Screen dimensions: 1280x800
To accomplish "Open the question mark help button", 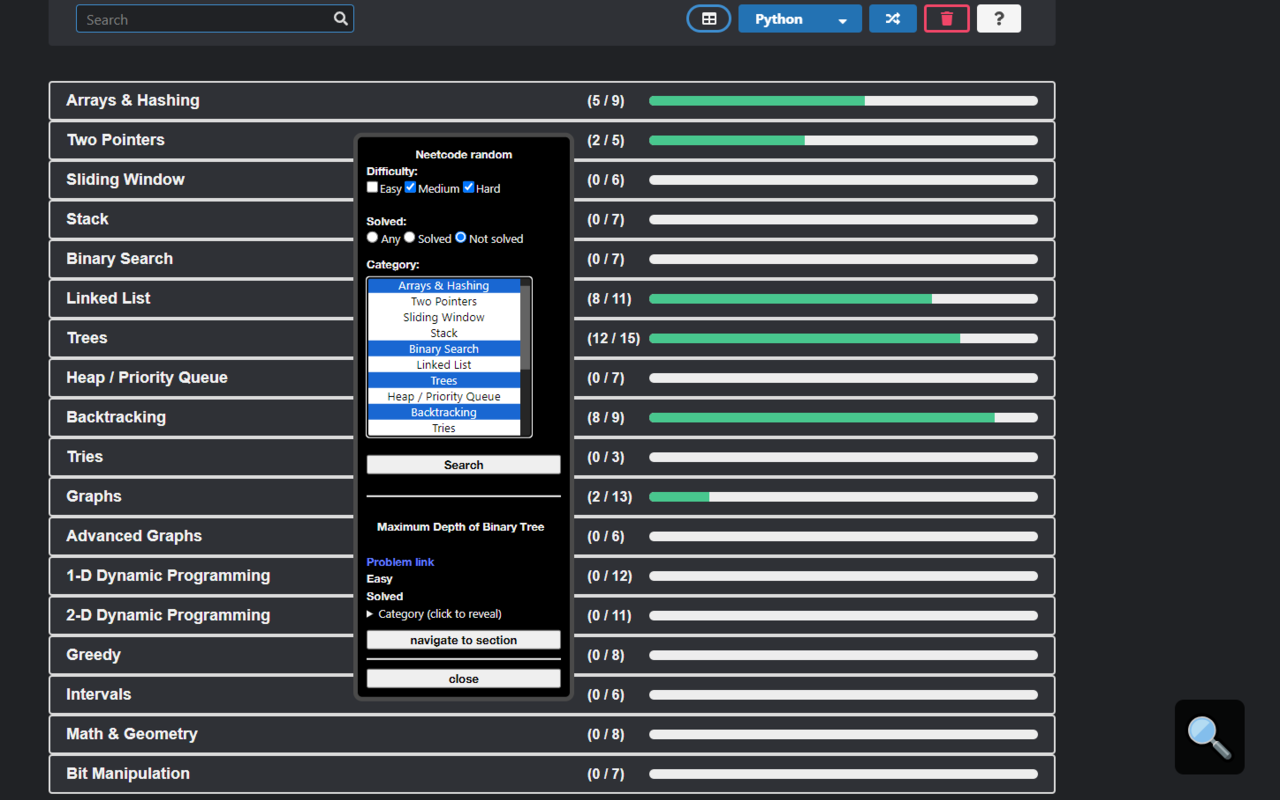I will [x=998, y=19].
